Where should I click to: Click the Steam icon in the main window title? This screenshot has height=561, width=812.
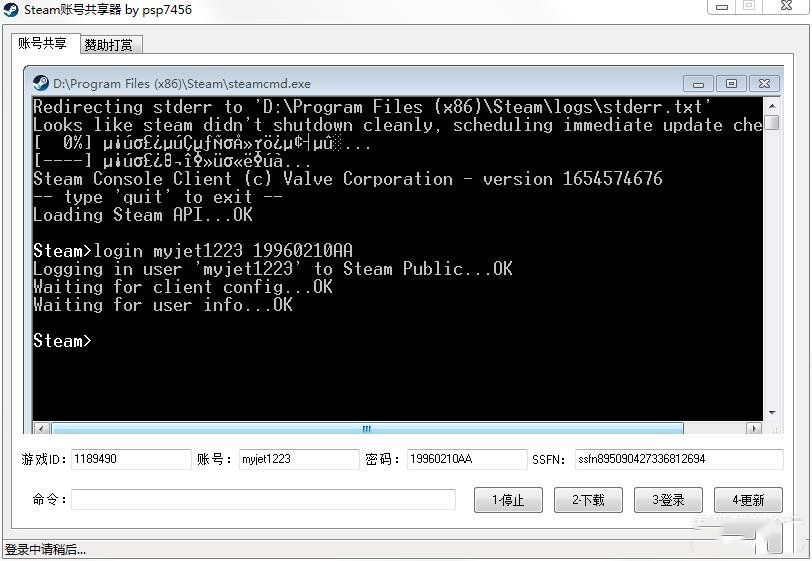point(11,10)
